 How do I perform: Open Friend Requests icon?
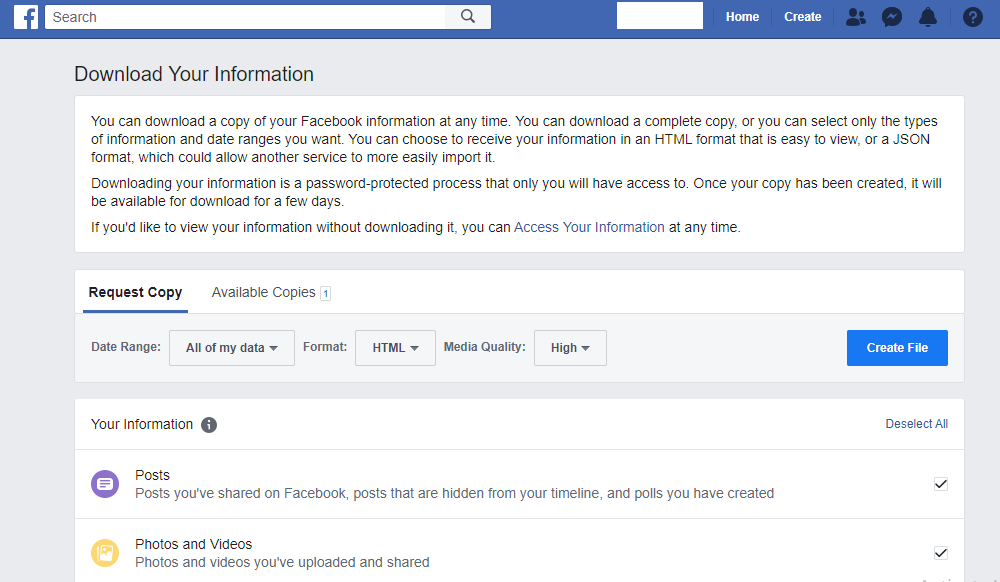click(x=855, y=17)
